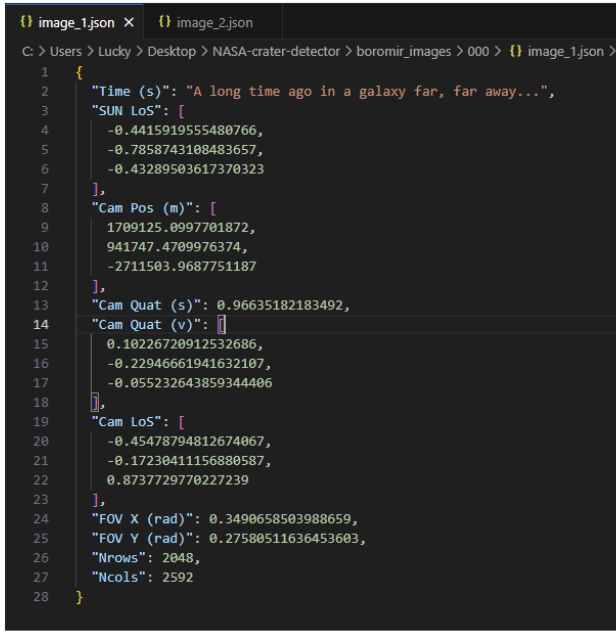Click the "SUN LoS" key
Screen dimensions: 616x634
[x=127, y=111]
